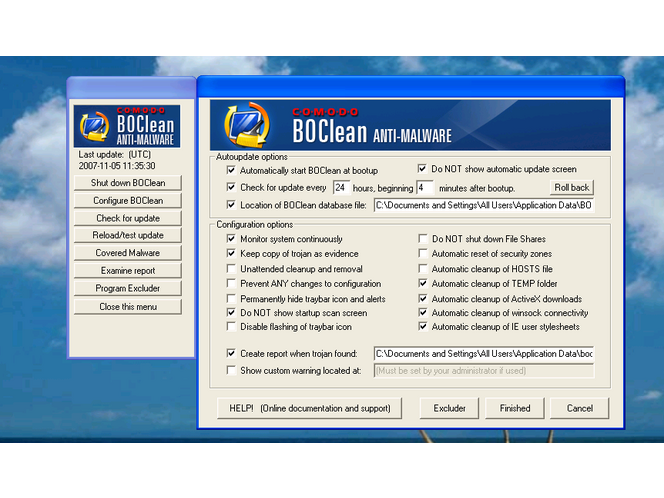Viewport: 664px width, 498px height.
Task: Click the BOClean database file path field
Action: coord(484,205)
